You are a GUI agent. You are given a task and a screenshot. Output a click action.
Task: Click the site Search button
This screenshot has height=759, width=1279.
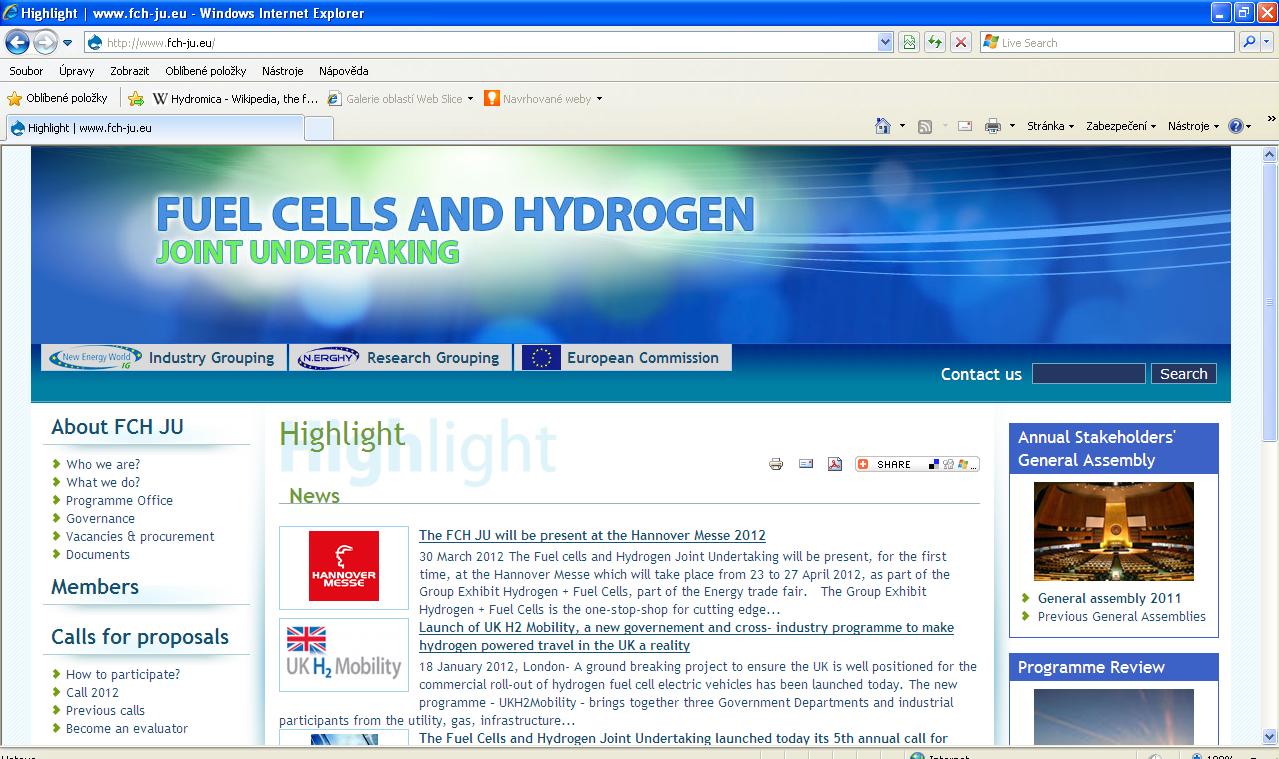[x=1184, y=374]
